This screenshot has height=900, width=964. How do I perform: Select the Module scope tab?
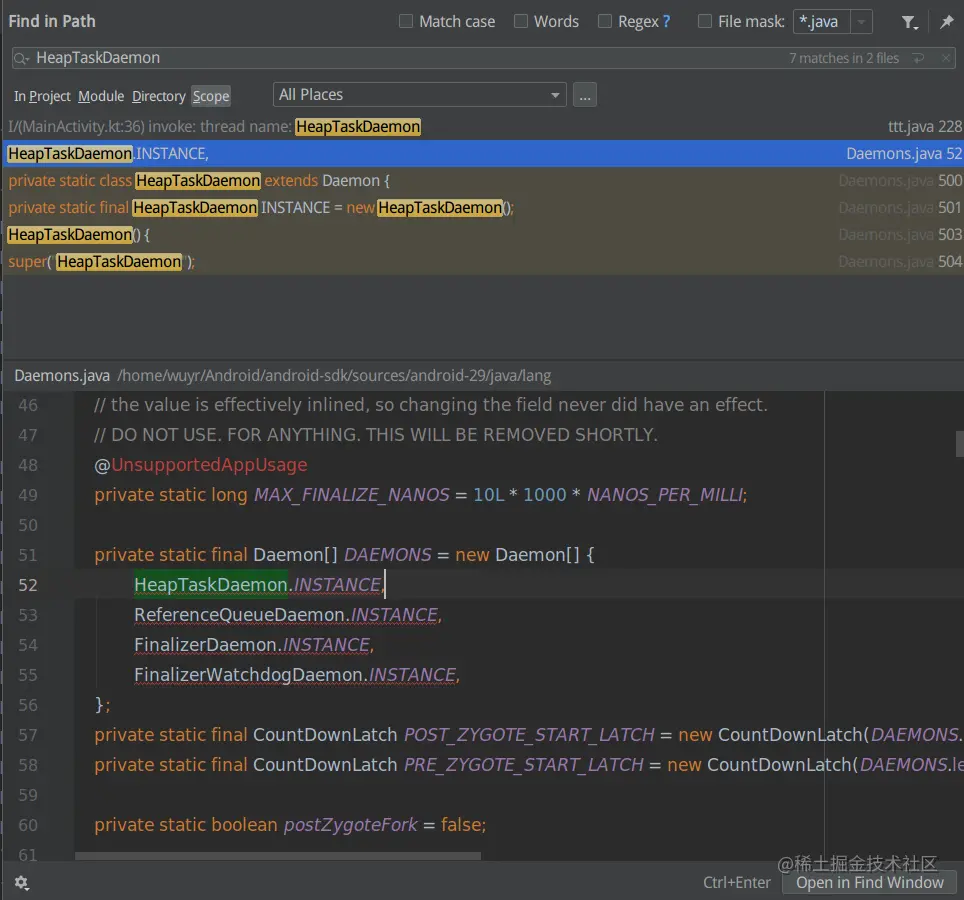coord(101,96)
